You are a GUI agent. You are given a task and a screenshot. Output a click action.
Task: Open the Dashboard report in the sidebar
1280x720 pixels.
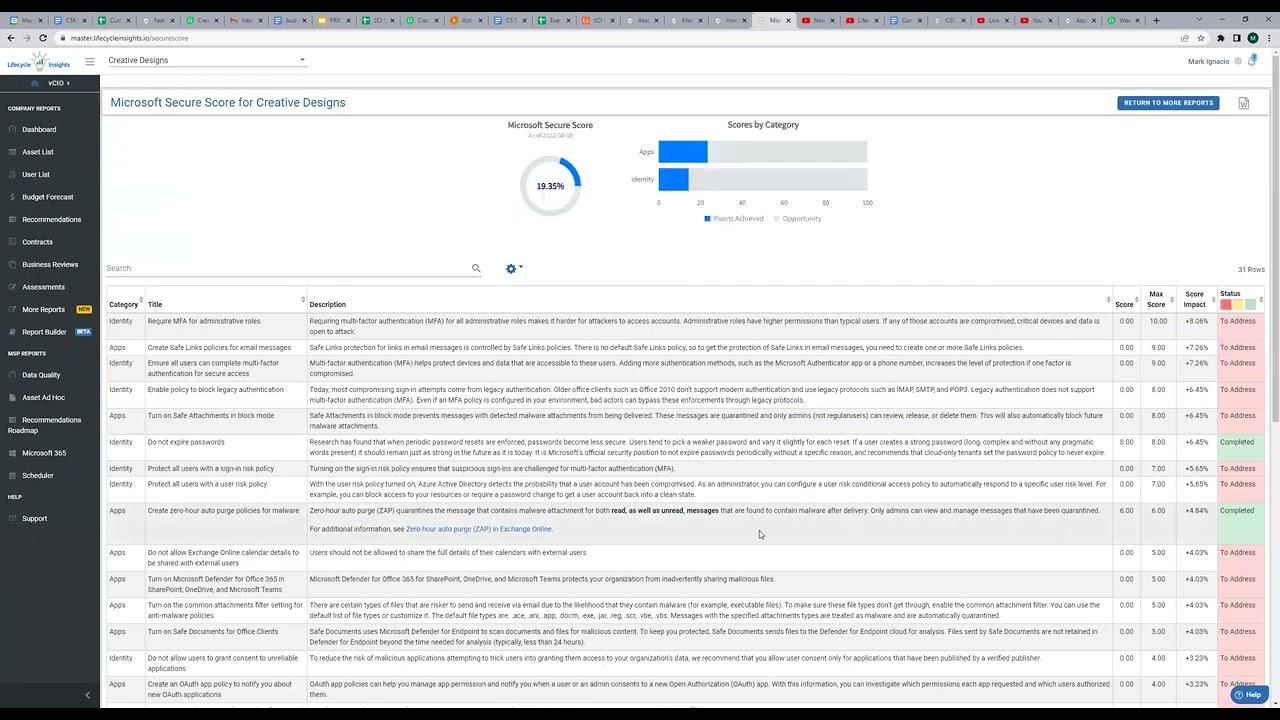coord(39,129)
